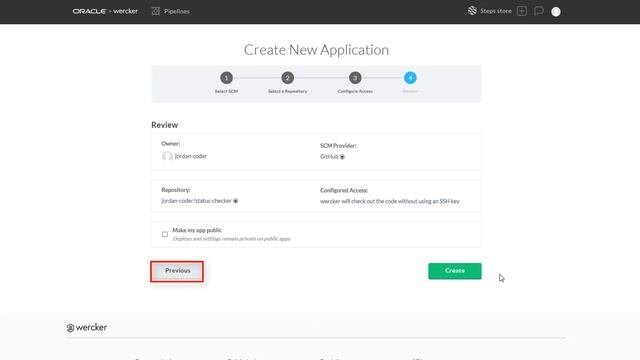This screenshot has width=640, height=360.
Task: Go to step 3 Configure Access
Action: pyautogui.click(x=355, y=78)
